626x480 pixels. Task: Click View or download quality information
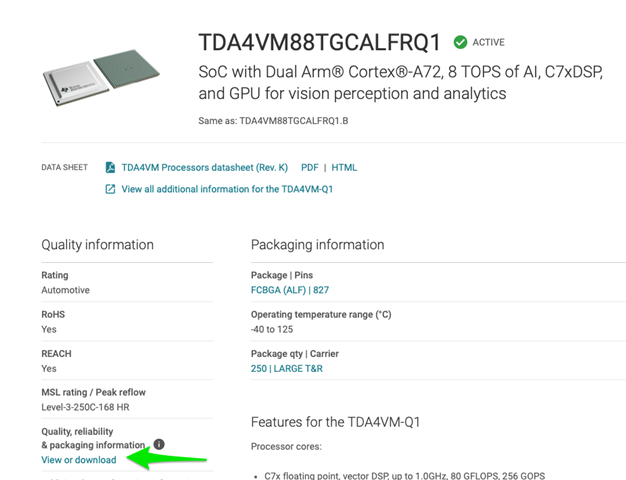[x=78, y=460]
